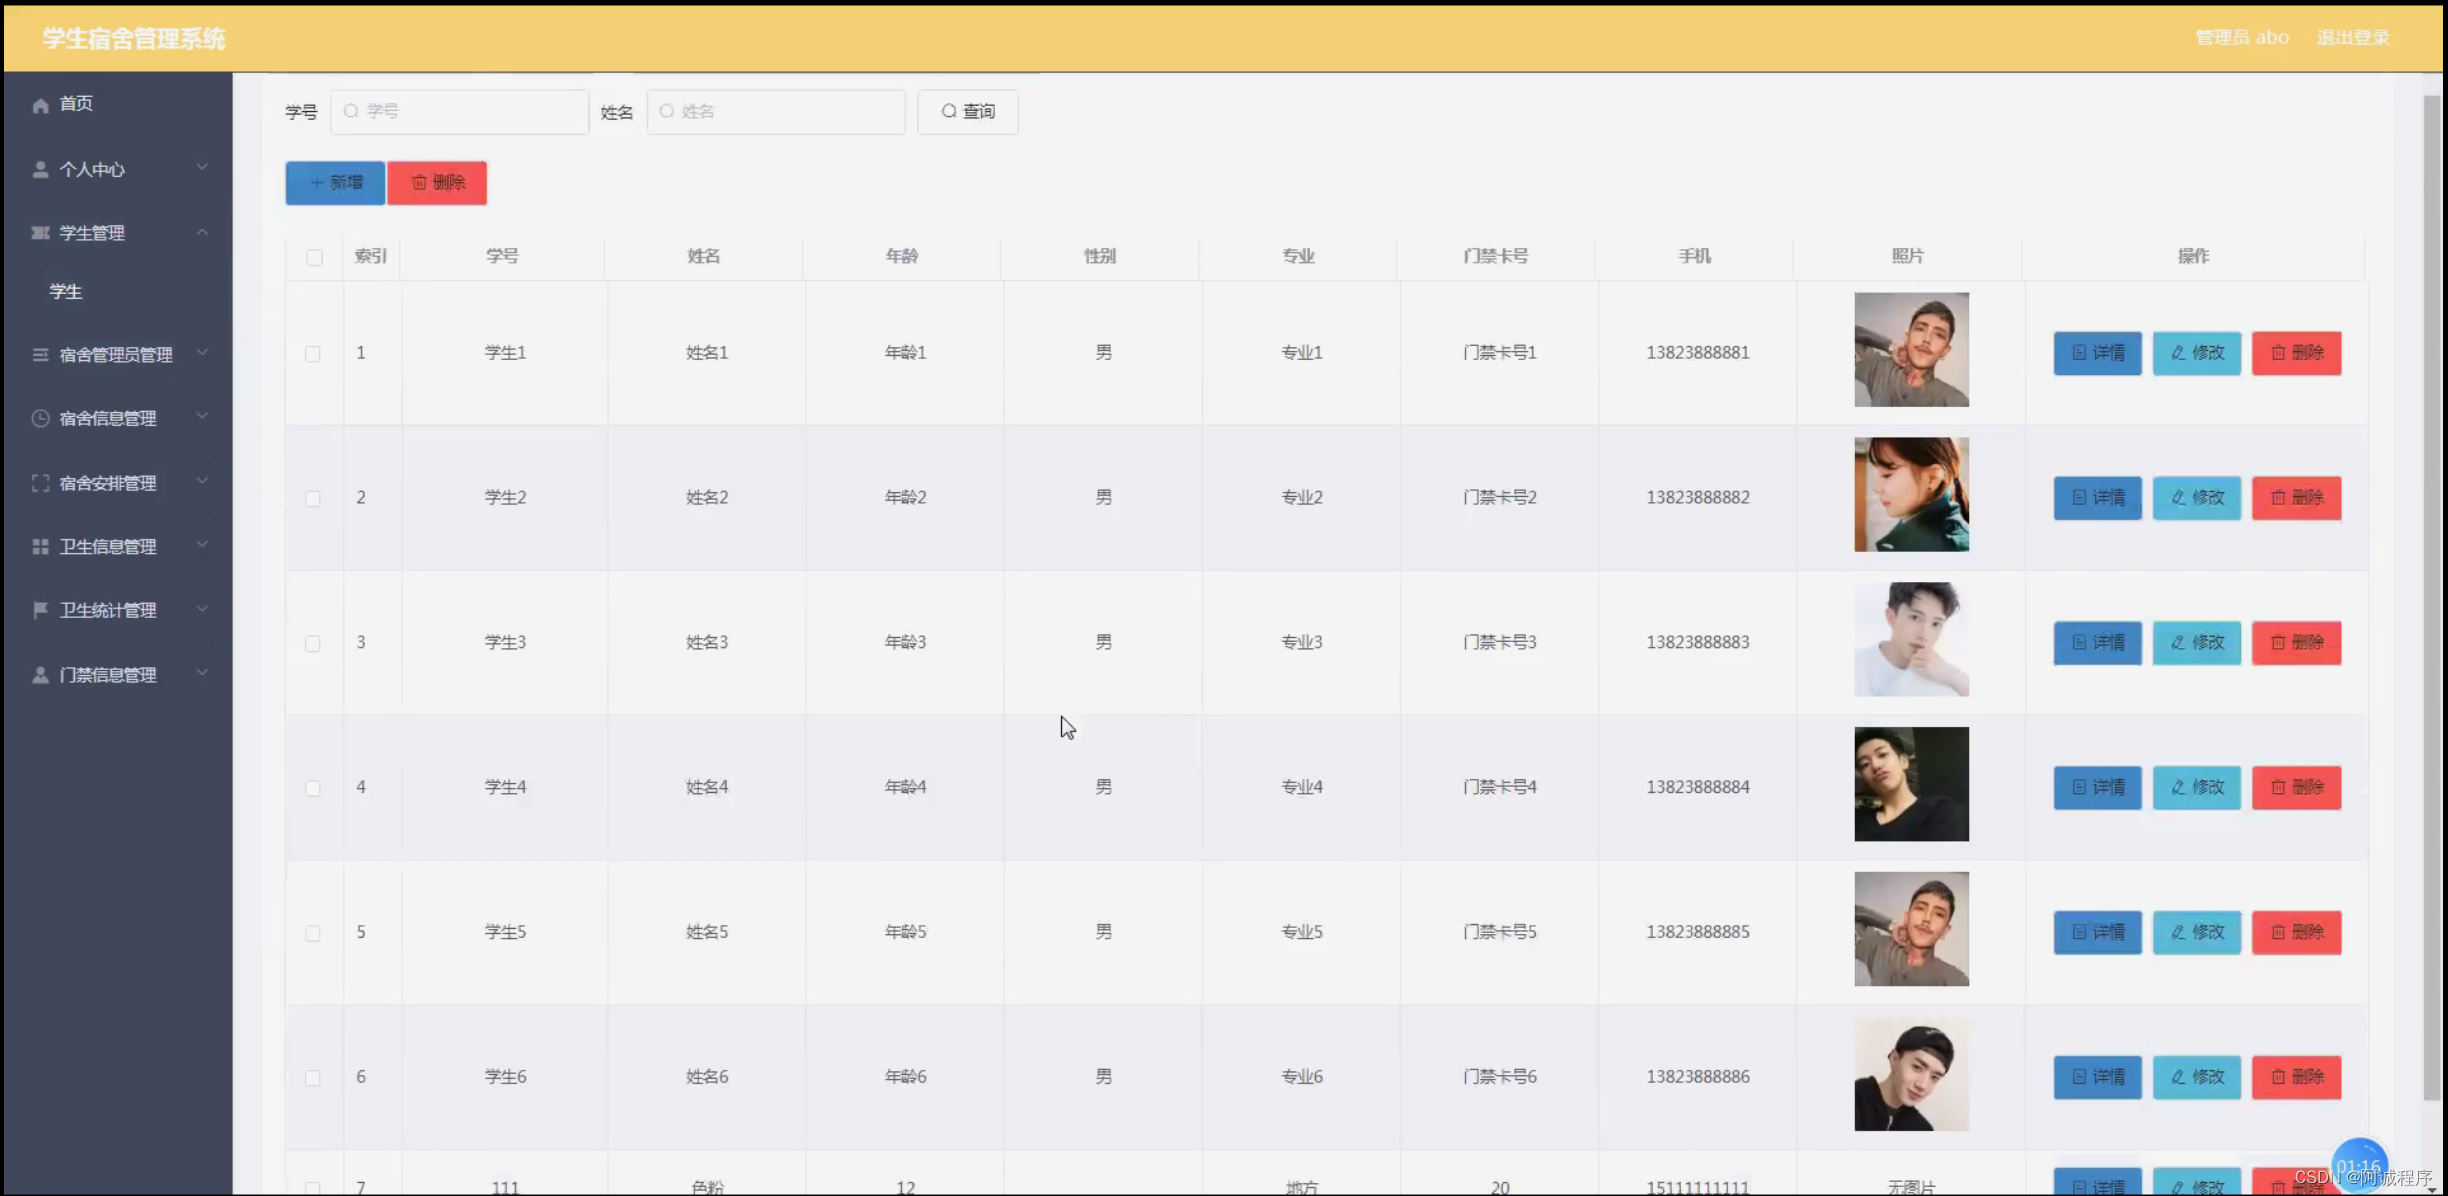This screenshot has width=2448, height=1196.
Task: Check the checkbox for 学生1 row
Action: tap(314, 353)
